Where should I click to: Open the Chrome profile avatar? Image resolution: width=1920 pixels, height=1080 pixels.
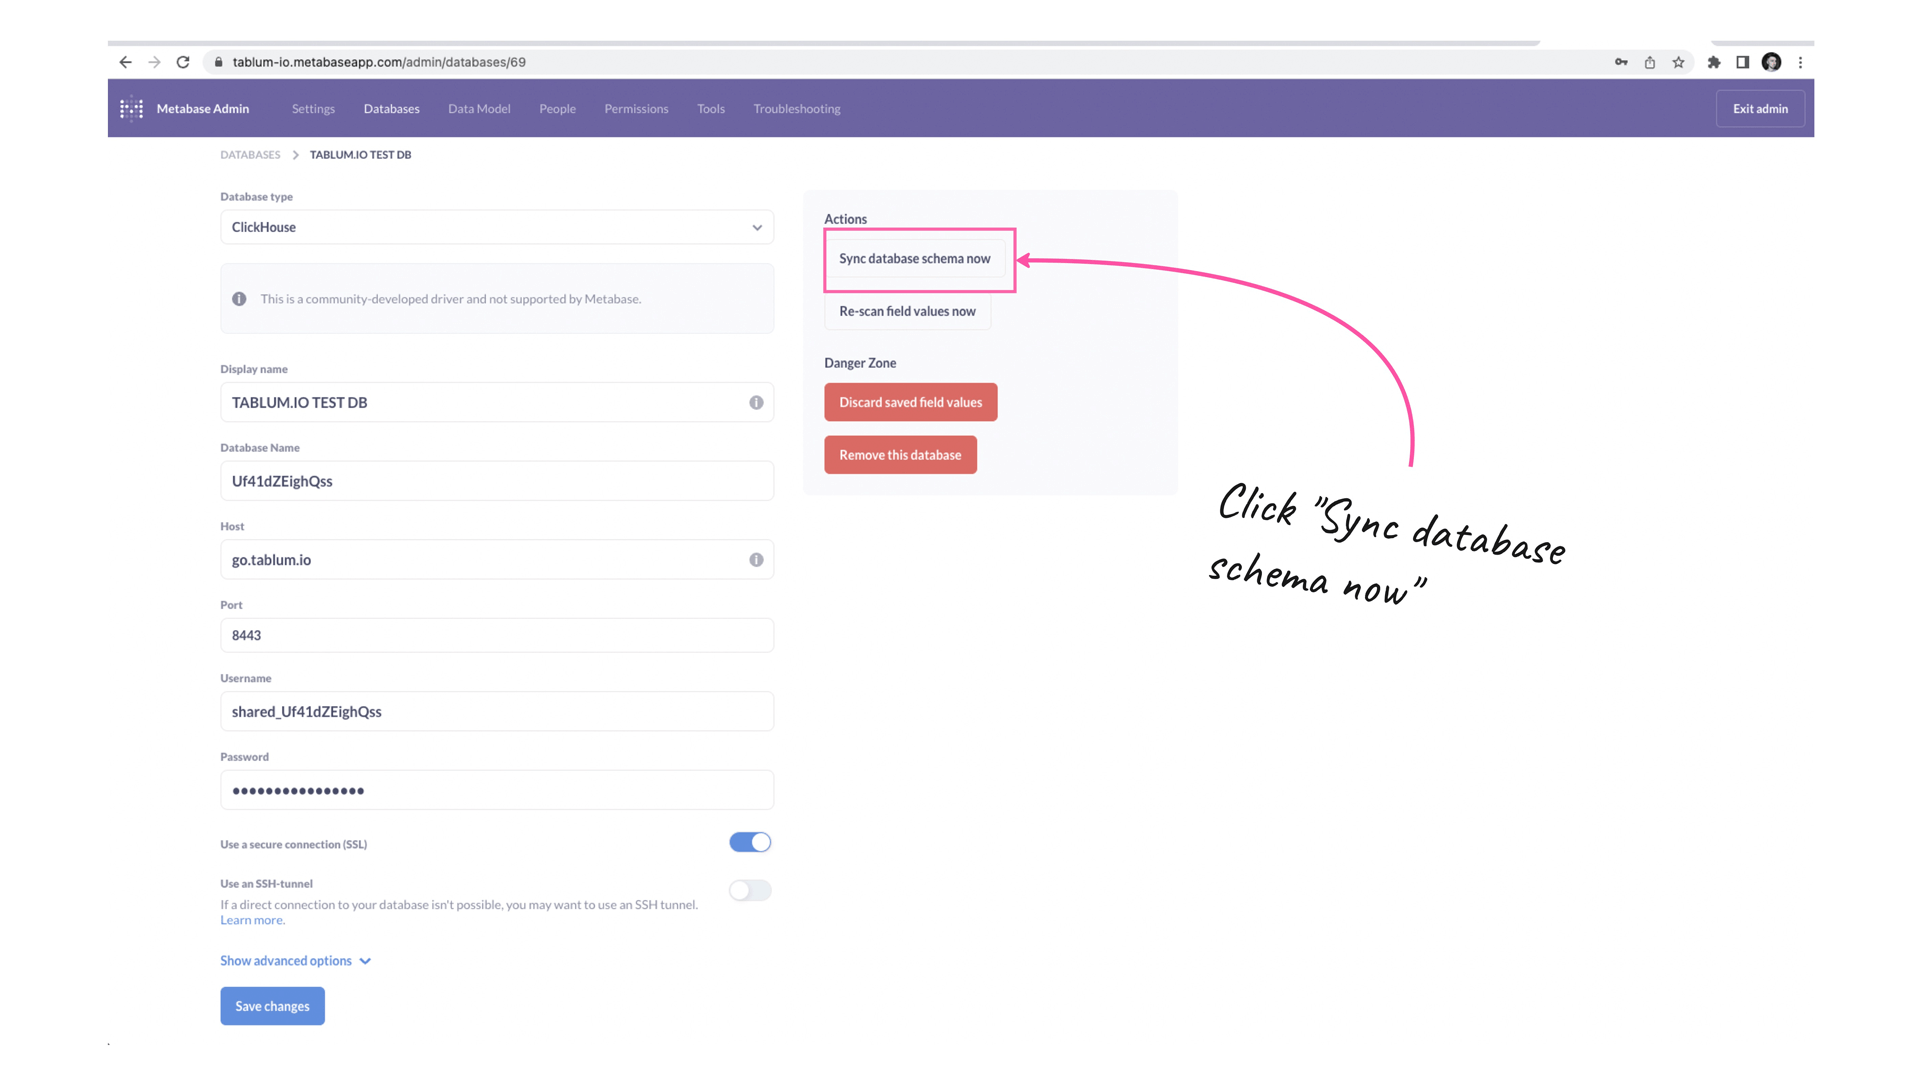click(1772, 62)
